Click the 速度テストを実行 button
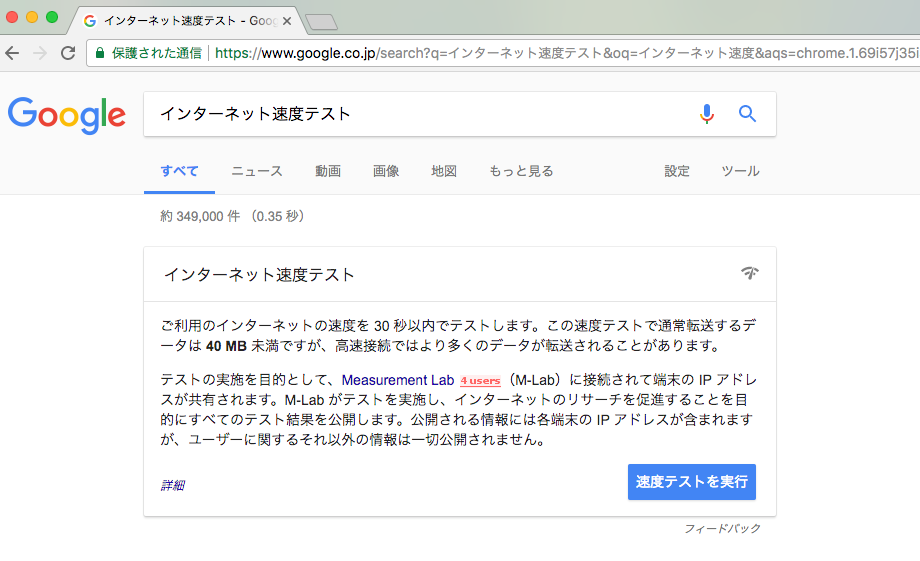920x561 pixels. 692,482
